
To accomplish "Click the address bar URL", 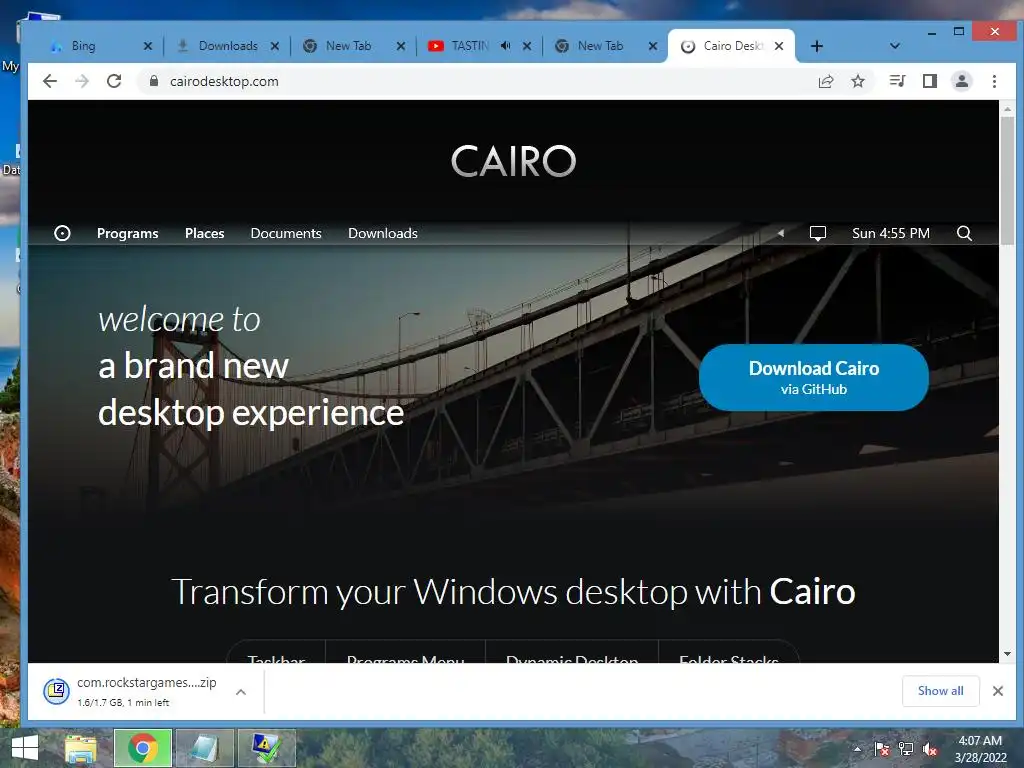I will pyautogui.click(x=224, y=81).
